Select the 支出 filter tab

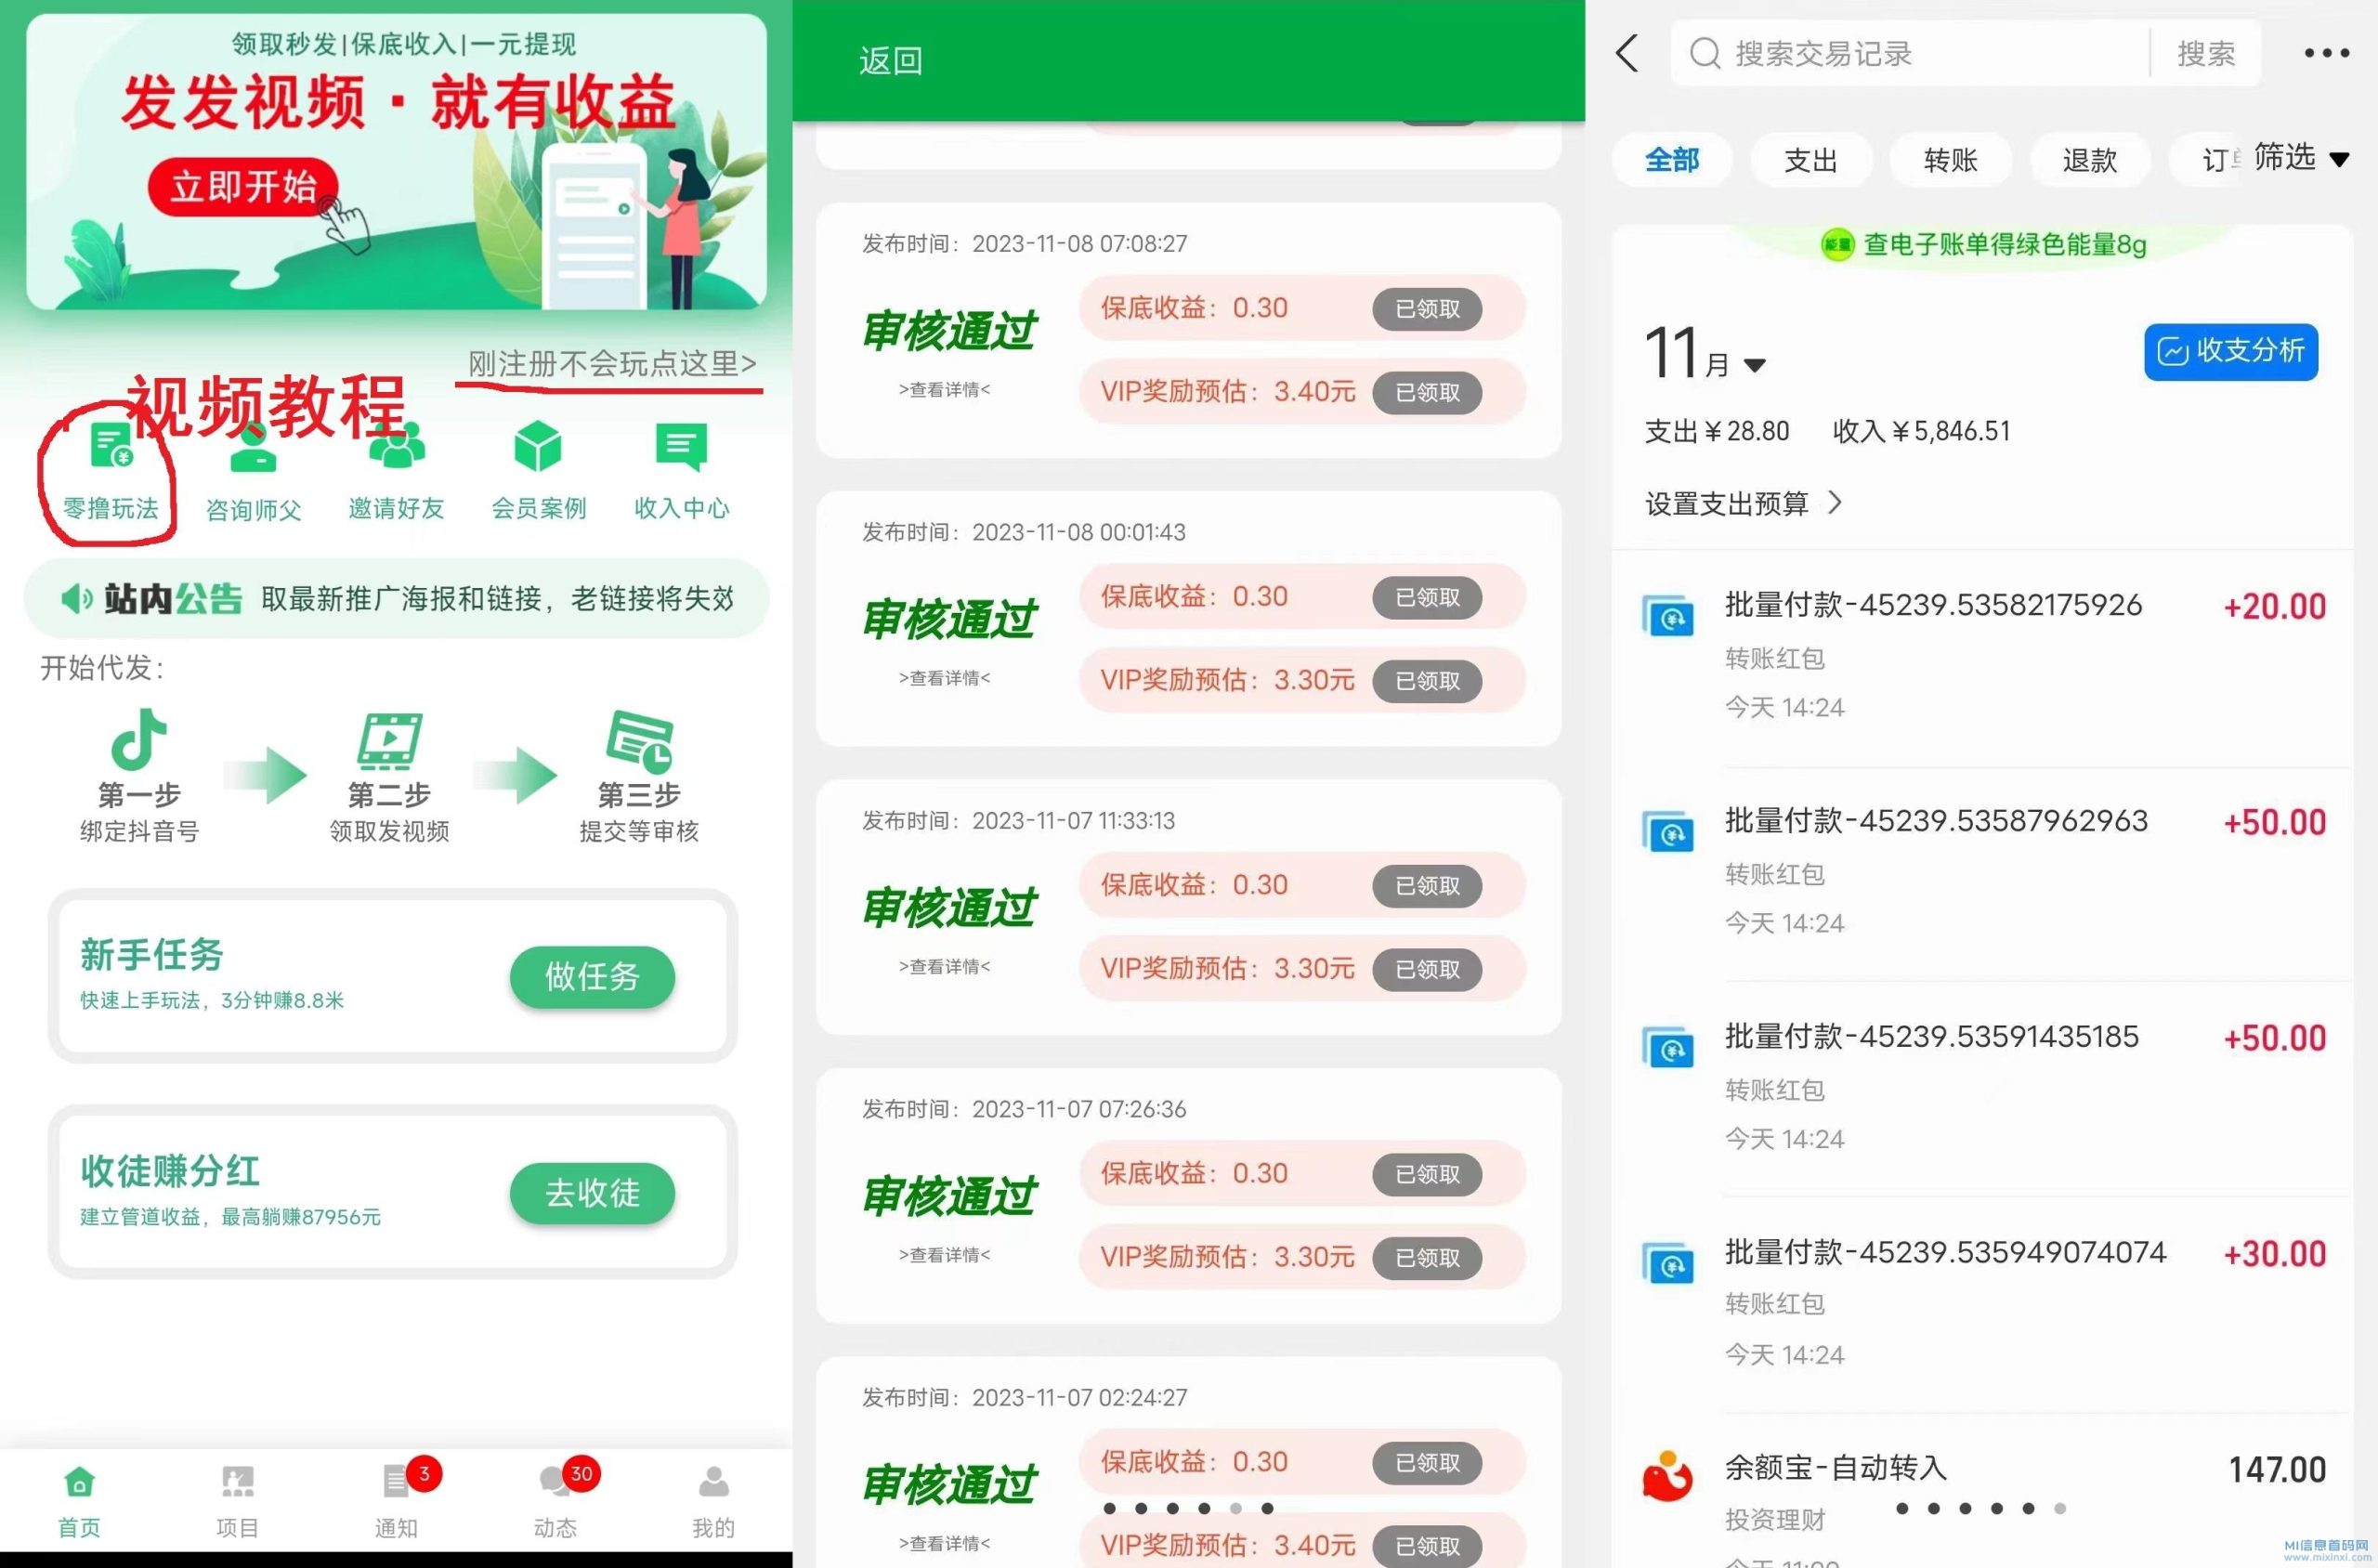[1810, 160]
